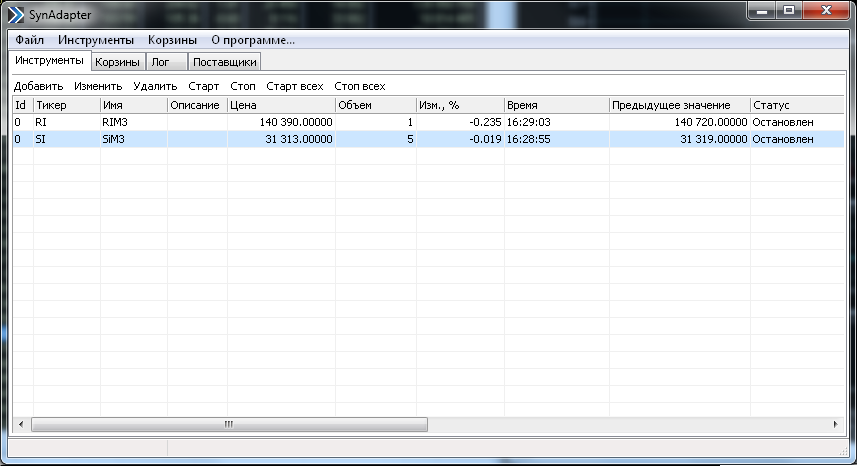Click the horizontal scrollbar thumb

pos(229,424)
